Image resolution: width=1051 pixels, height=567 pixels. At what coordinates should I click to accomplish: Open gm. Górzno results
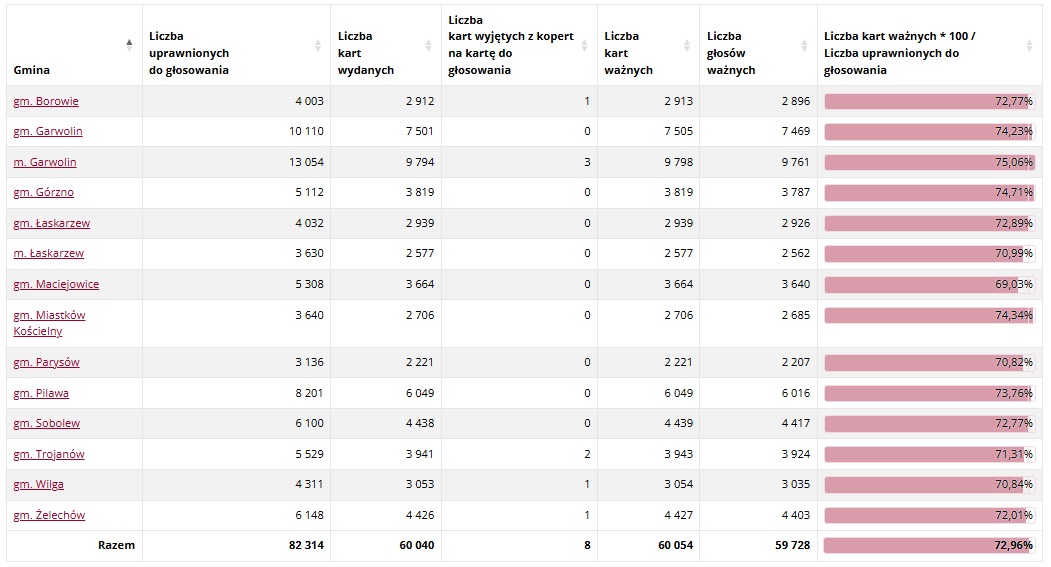coord(44,193)
